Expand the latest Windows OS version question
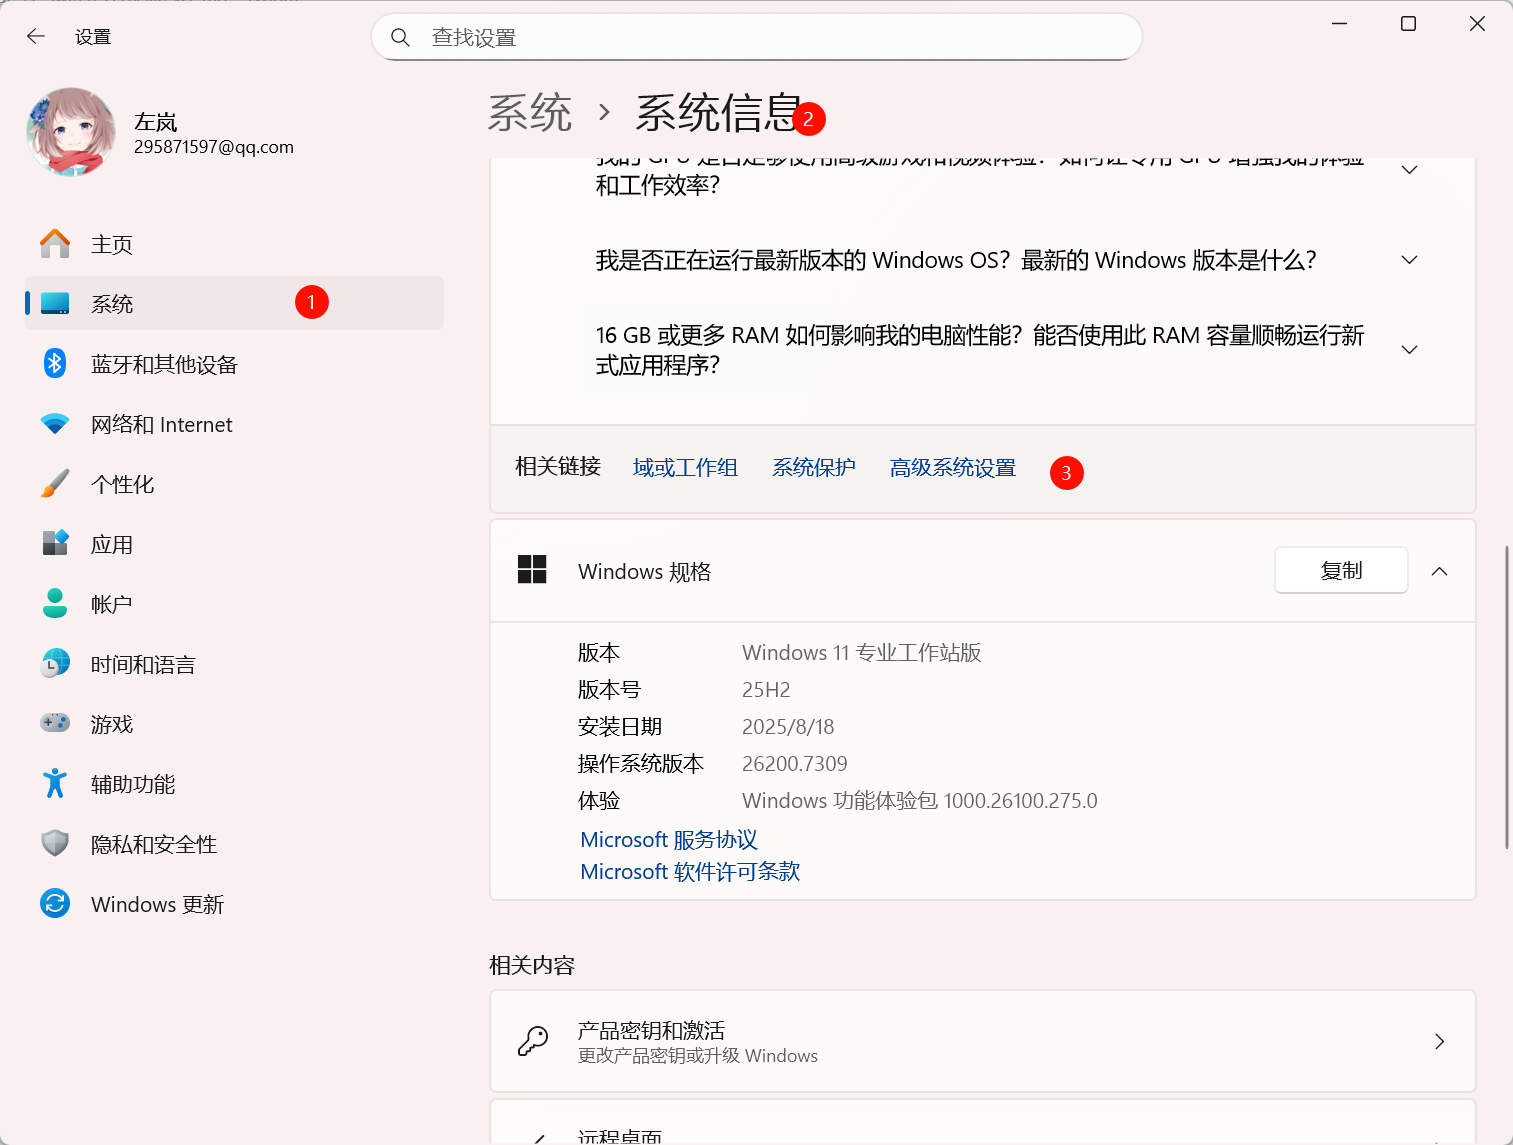 (x=1409, y=260)
